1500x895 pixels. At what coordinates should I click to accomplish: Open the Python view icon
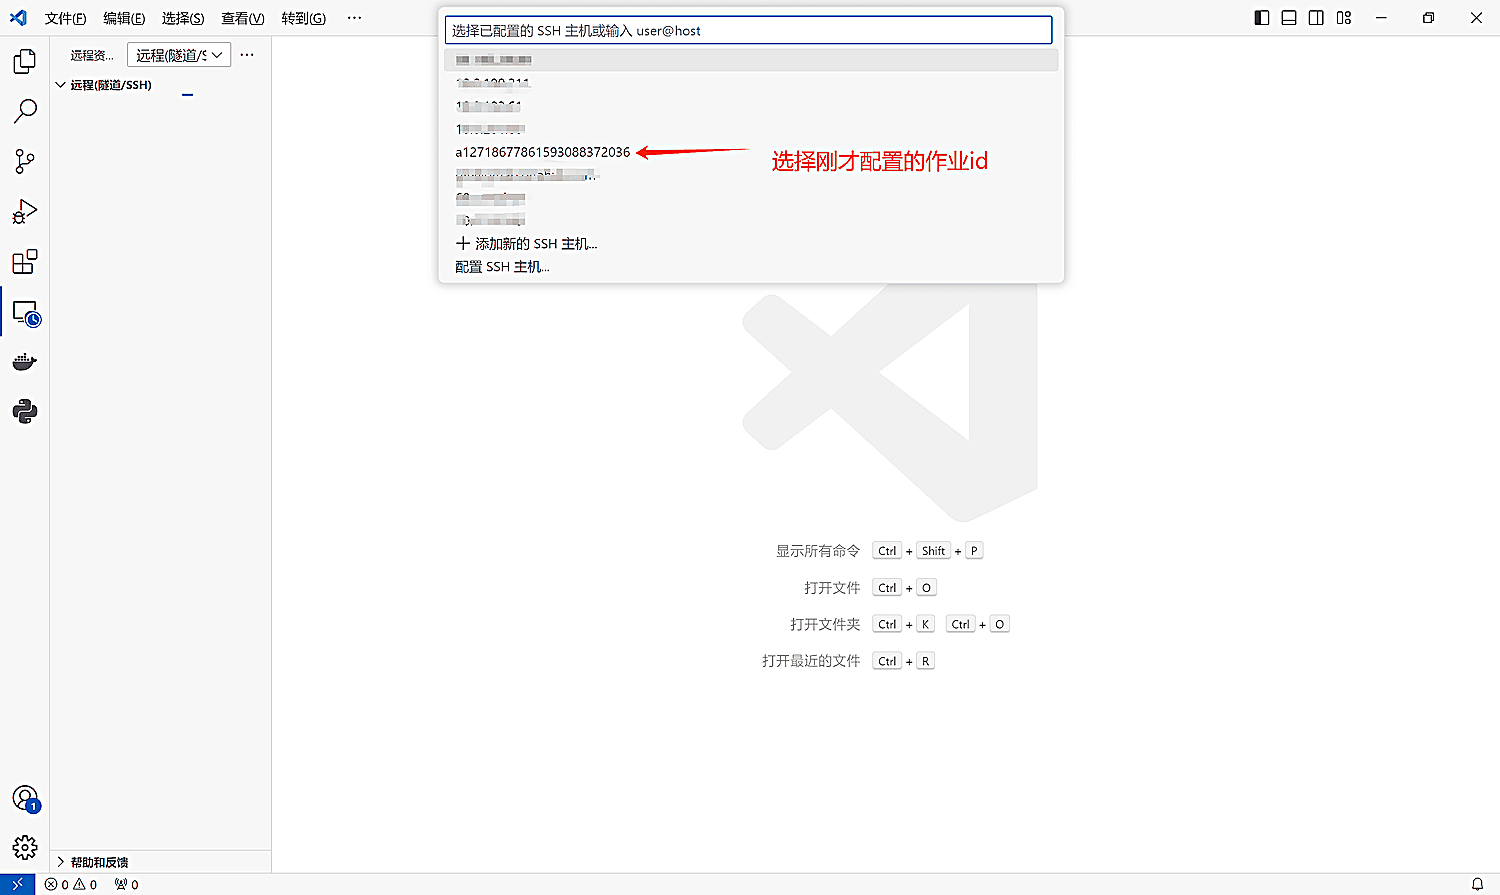pyautogui.click(x=25, y=411)
